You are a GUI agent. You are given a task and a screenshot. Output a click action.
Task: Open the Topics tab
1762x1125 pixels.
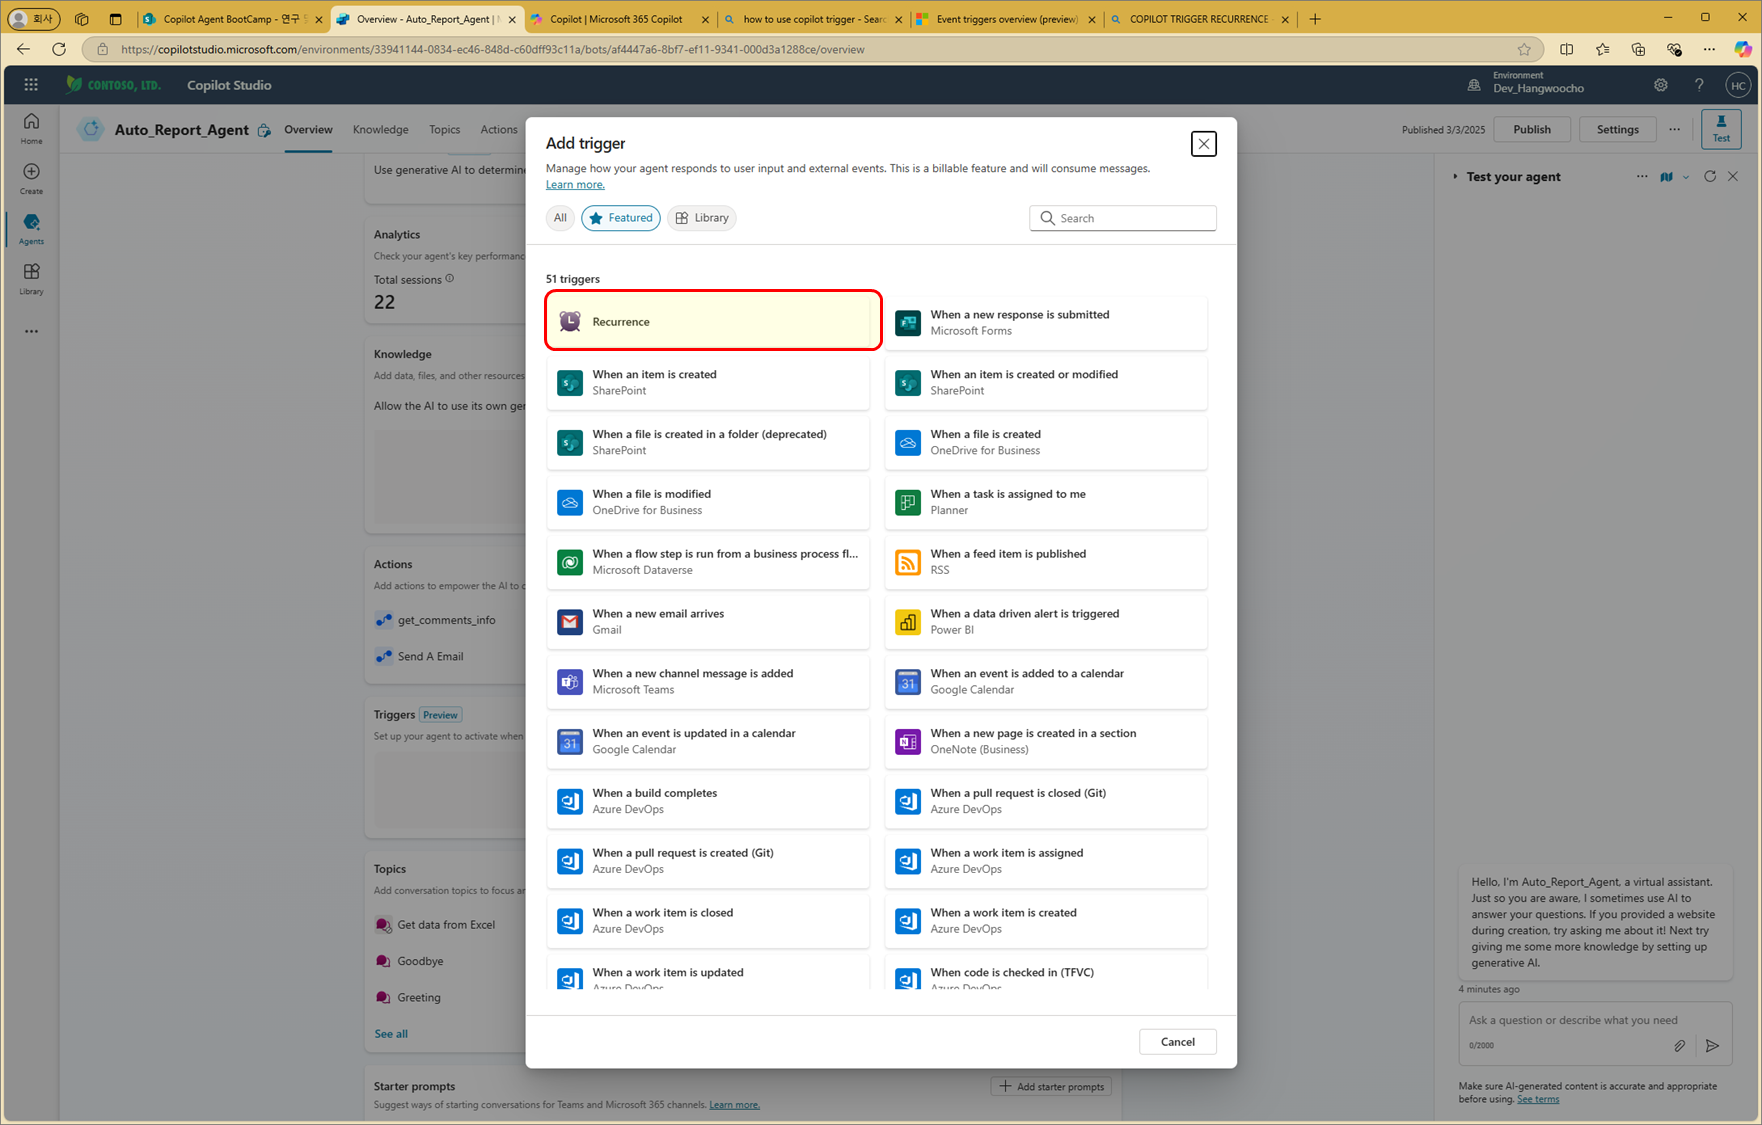pos(445,130)
